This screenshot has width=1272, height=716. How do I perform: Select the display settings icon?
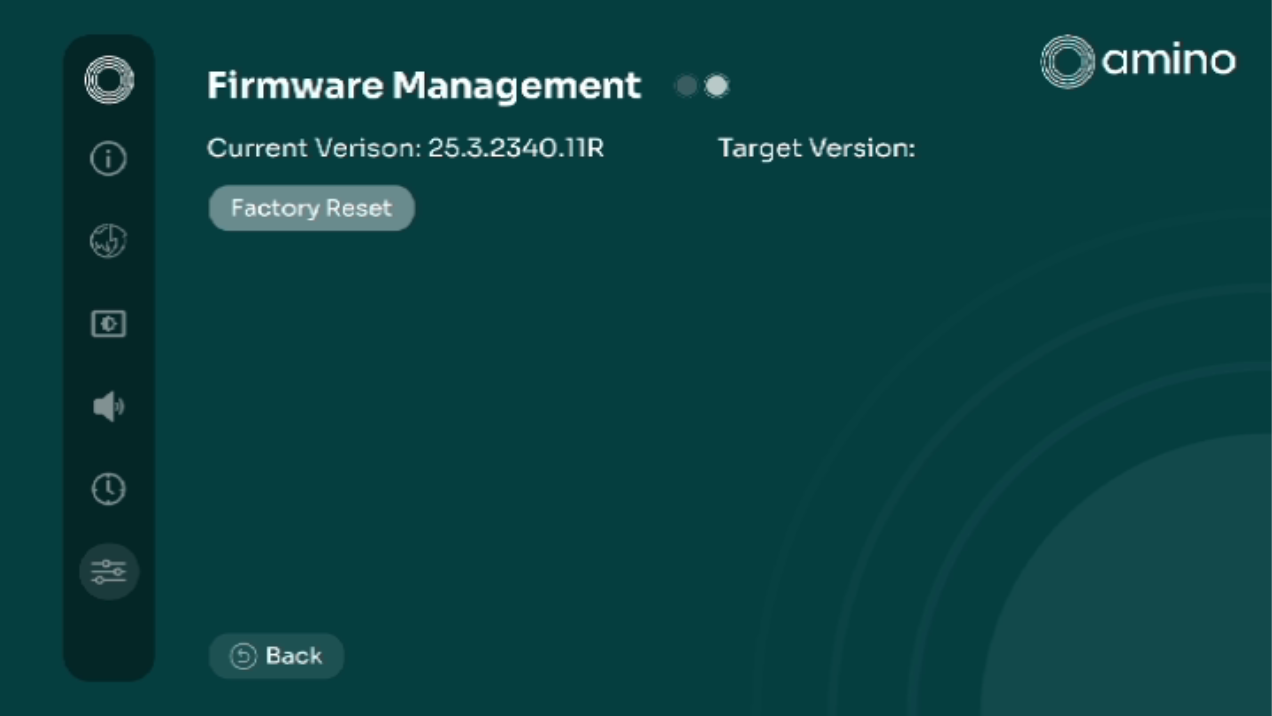click(109, 324)
